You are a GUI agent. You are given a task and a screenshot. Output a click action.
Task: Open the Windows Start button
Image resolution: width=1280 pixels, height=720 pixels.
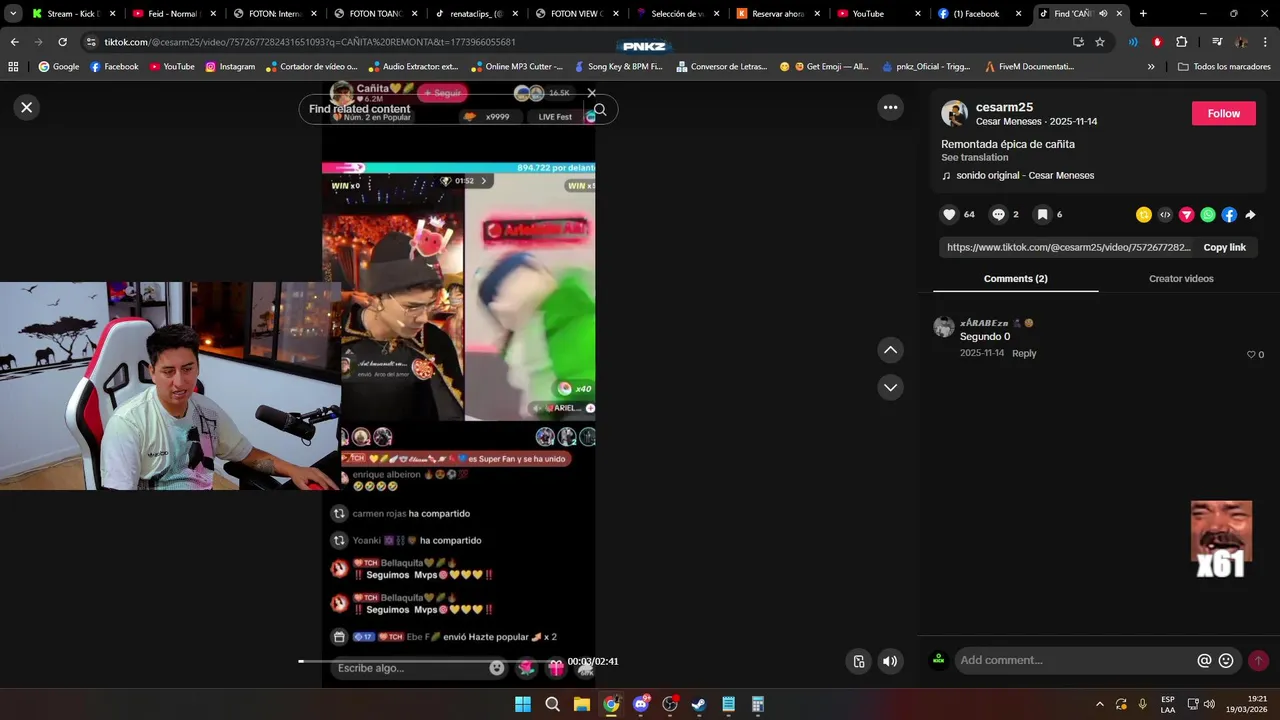[523, 704]
